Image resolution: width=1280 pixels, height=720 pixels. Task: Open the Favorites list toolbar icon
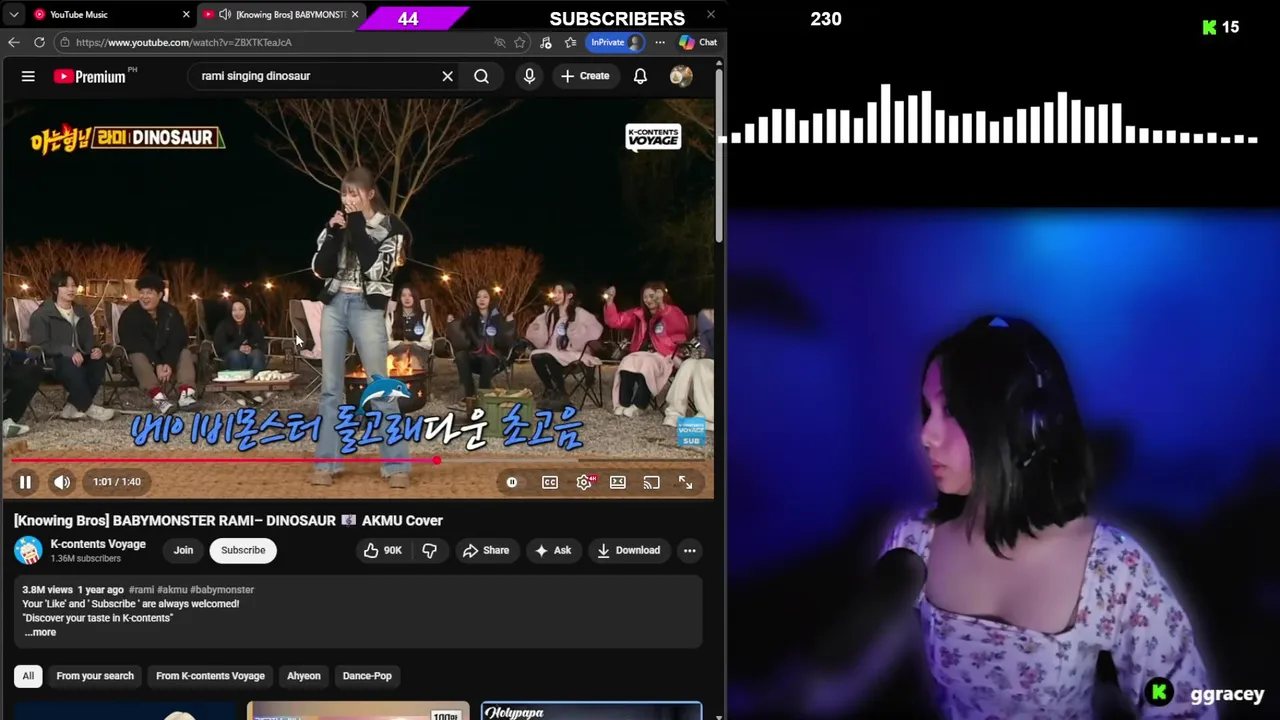tap(570, 42)
